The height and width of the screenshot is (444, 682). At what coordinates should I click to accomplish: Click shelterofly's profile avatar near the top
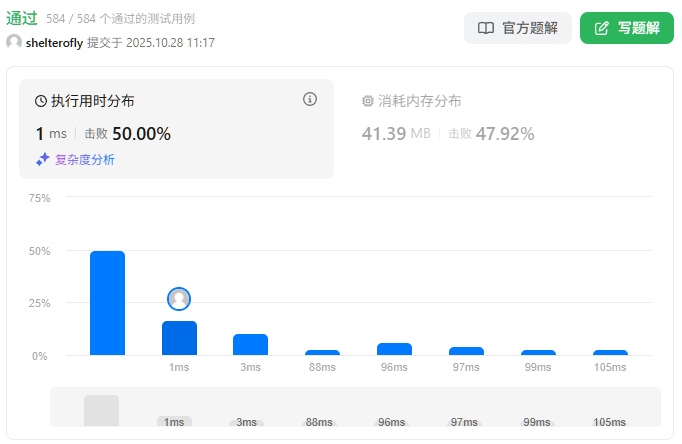click(x=14, y=42)
